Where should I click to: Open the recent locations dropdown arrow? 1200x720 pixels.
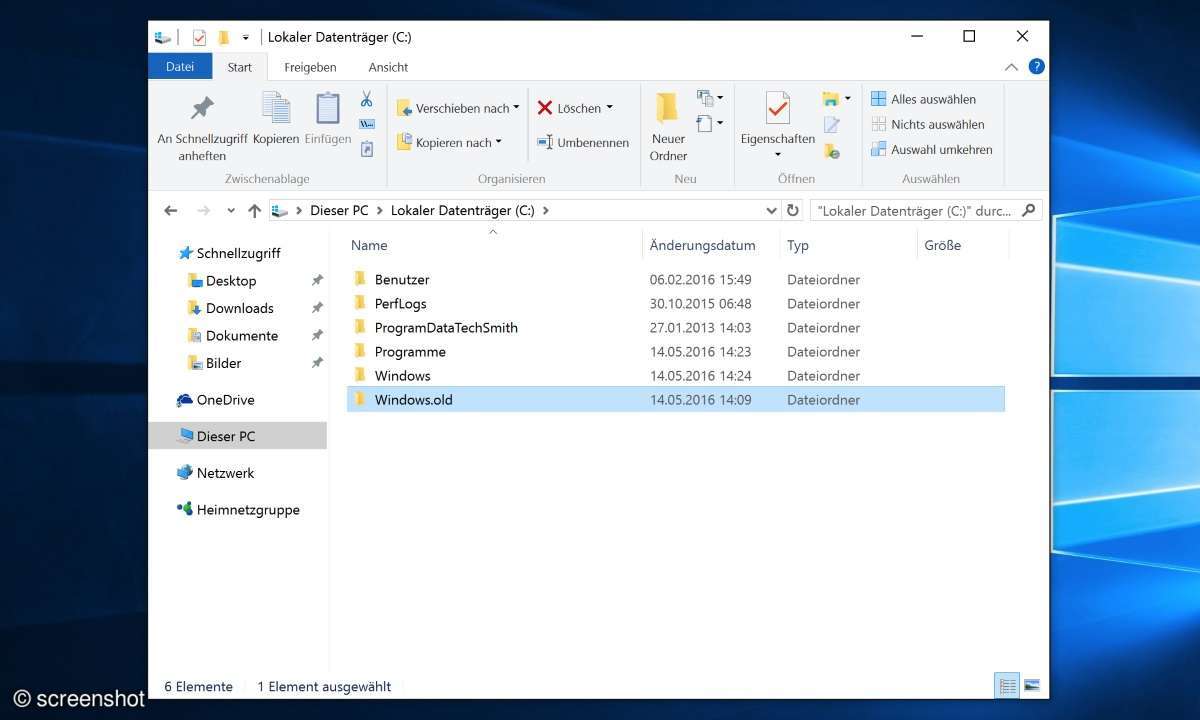231,211
